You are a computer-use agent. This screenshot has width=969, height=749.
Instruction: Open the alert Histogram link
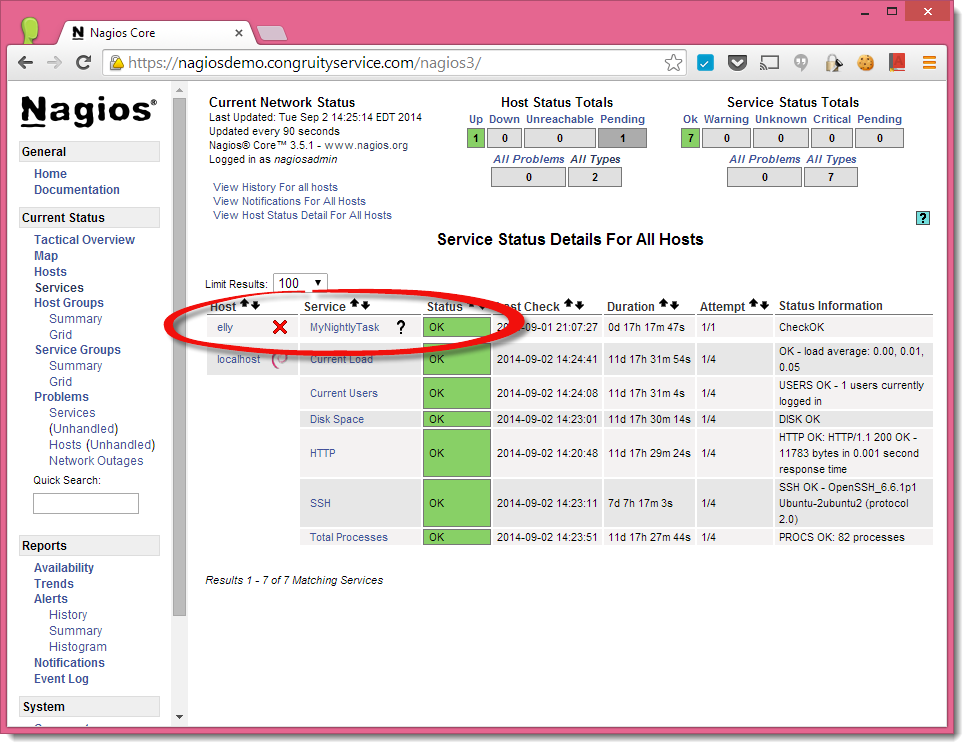[78, 647]
